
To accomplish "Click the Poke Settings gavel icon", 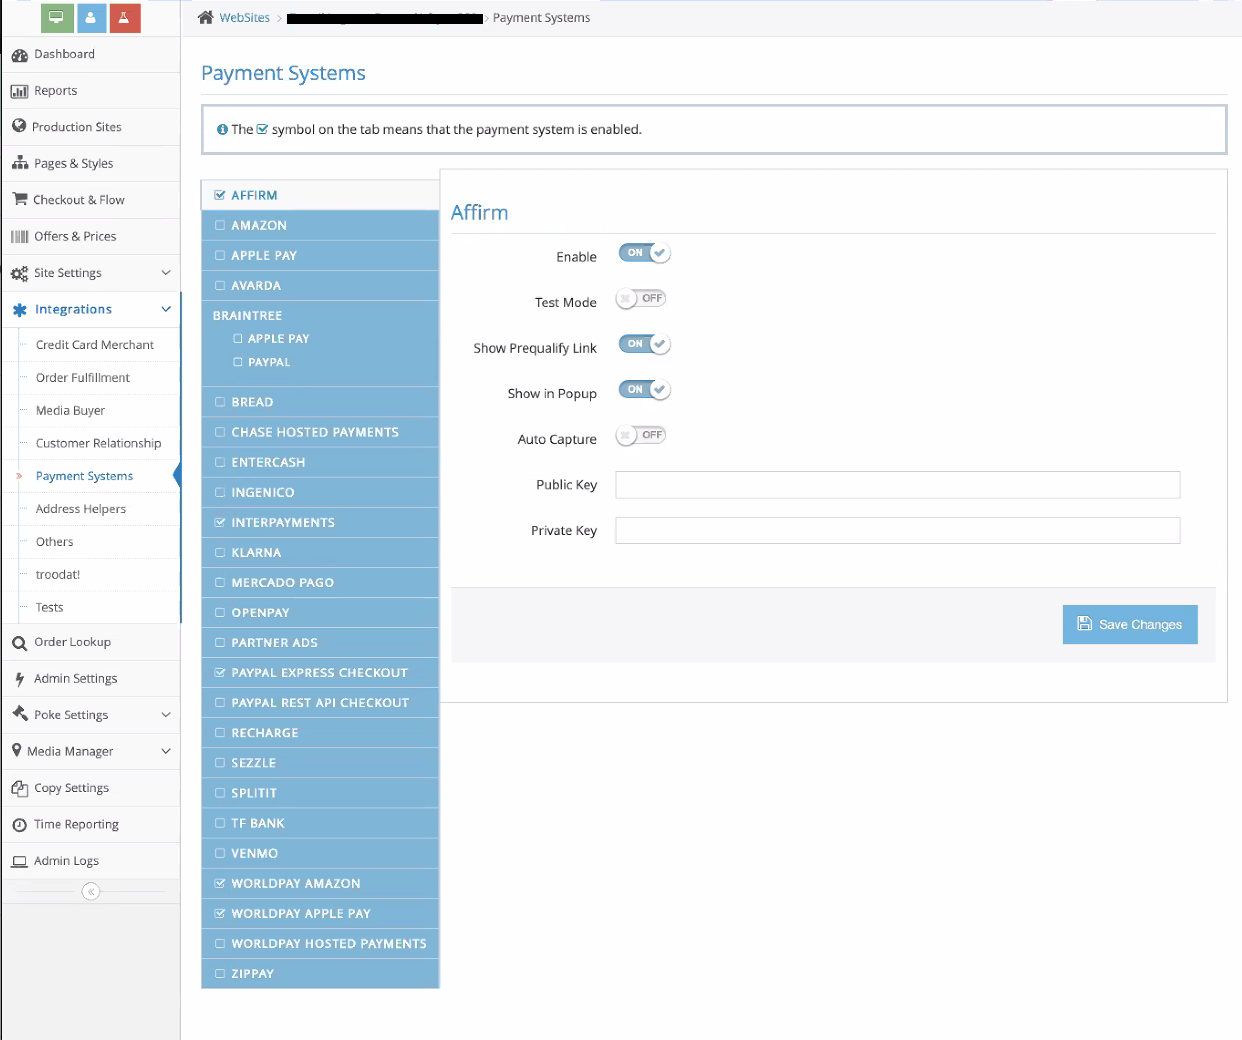I will [19, 714].
